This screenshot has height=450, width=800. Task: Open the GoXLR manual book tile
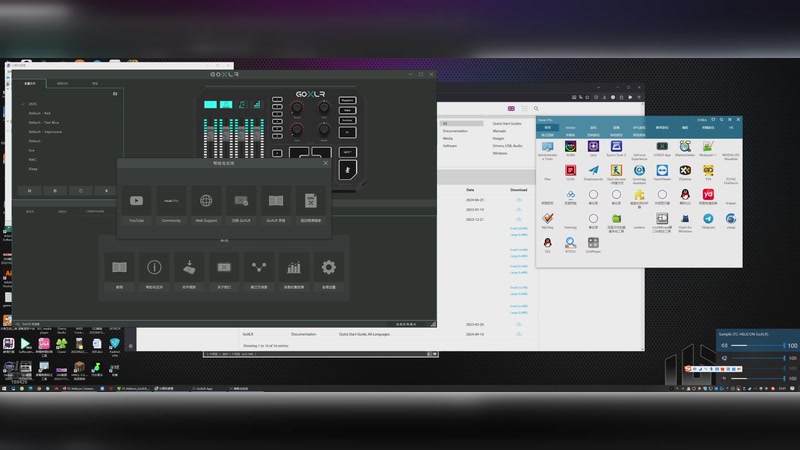click(276, 205)
